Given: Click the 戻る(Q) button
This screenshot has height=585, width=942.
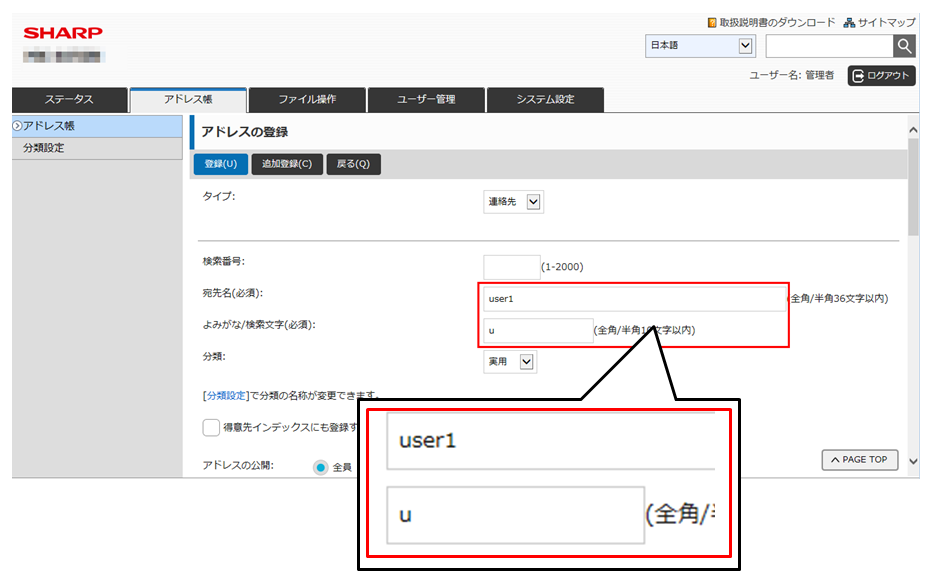Looking at the screenshot, I should click(x=353, y=164).
